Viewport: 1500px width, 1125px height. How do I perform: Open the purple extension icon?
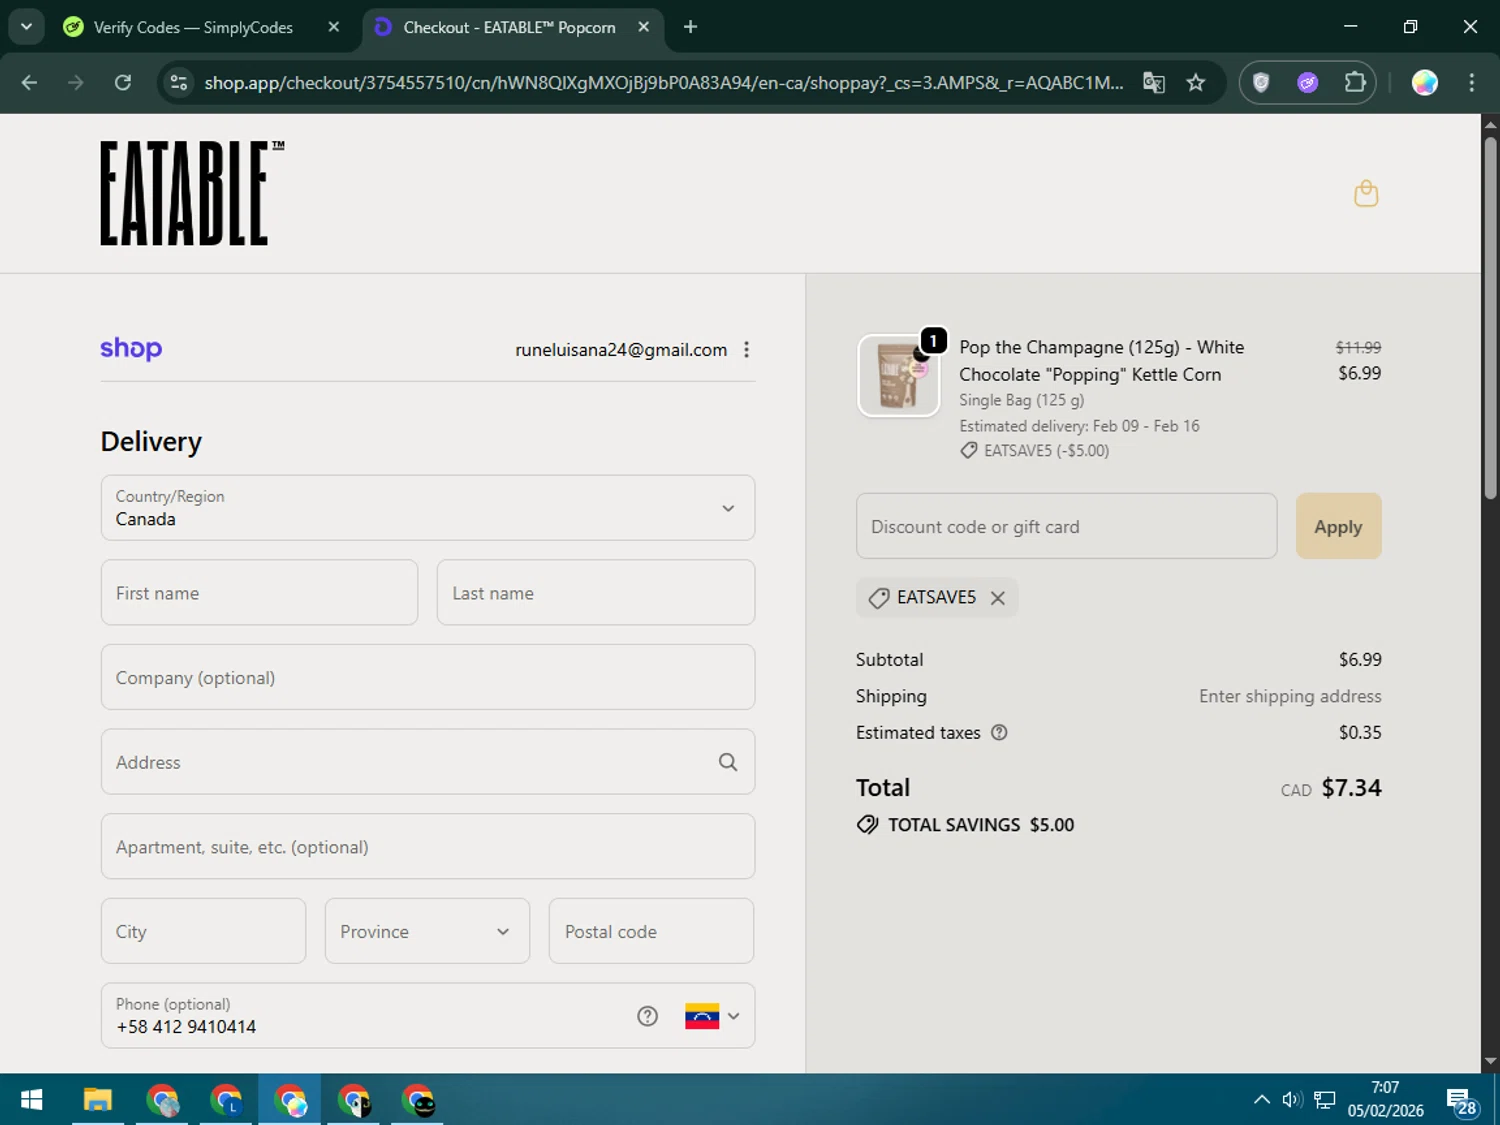tap(1307, 82)
